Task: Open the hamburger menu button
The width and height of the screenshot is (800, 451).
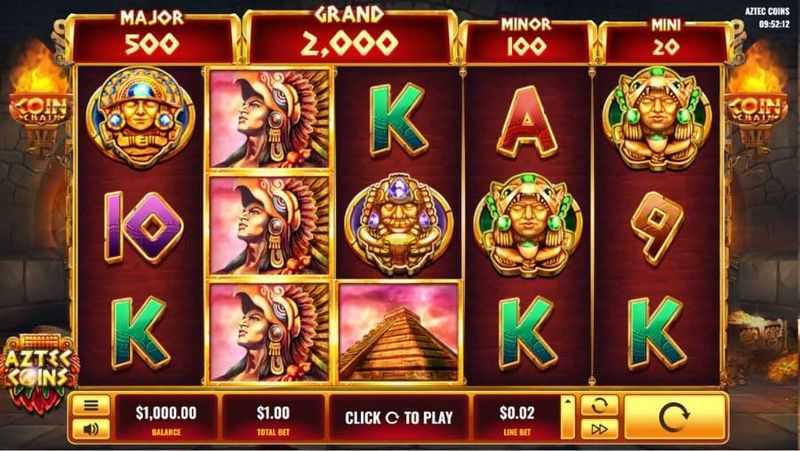Action: [91, 406]
